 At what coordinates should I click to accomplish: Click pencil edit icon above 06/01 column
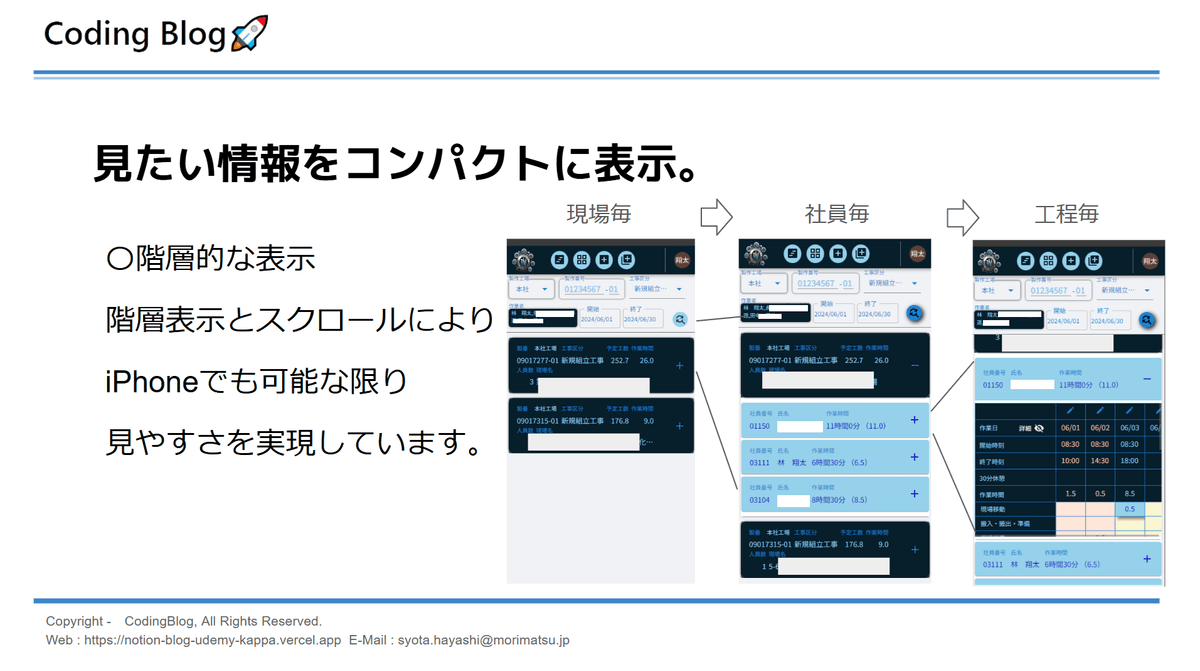tap(1070, 411)
